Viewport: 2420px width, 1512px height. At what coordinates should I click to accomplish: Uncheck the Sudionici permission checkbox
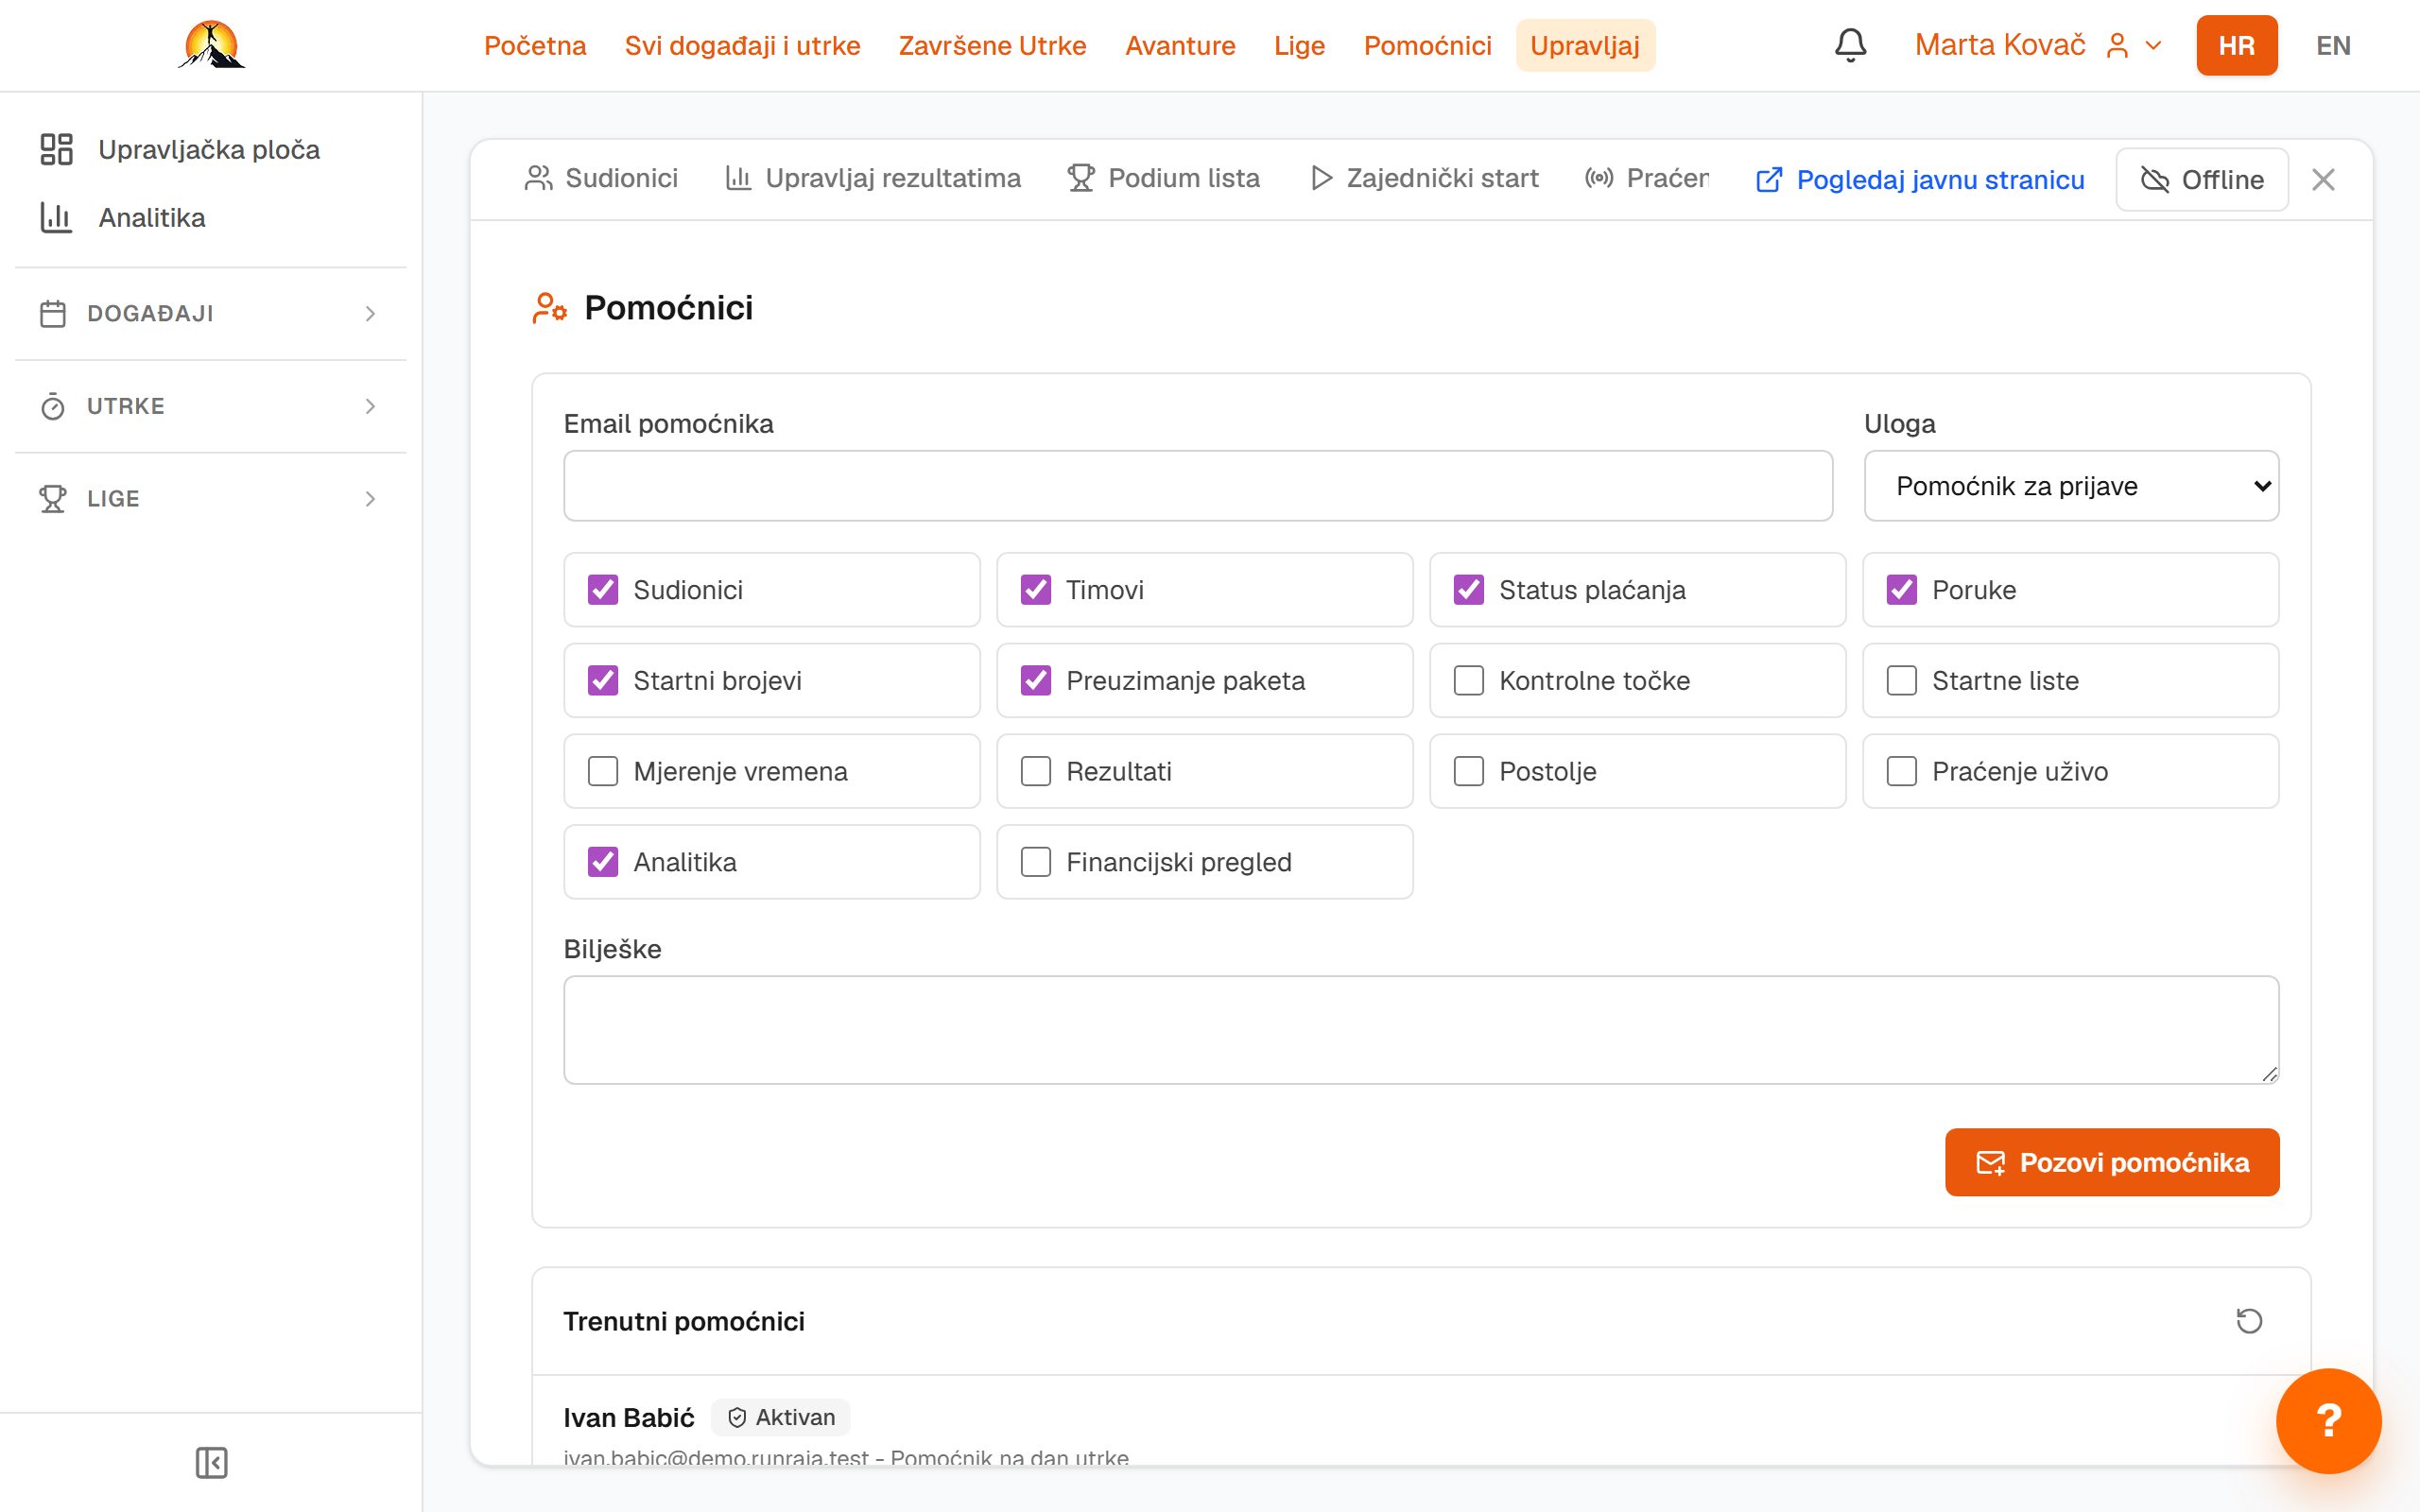[x=603, y=590]
